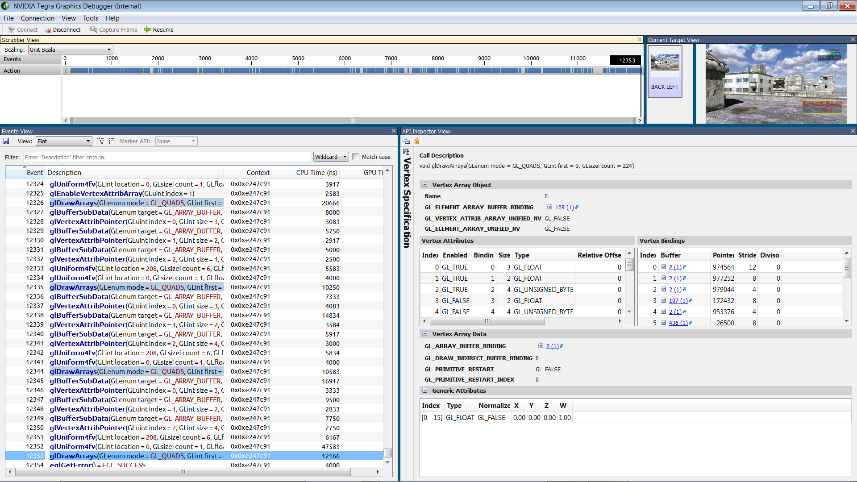857x482 pixels.
Task: Open the Tools menu
Action: coord(90,18)
